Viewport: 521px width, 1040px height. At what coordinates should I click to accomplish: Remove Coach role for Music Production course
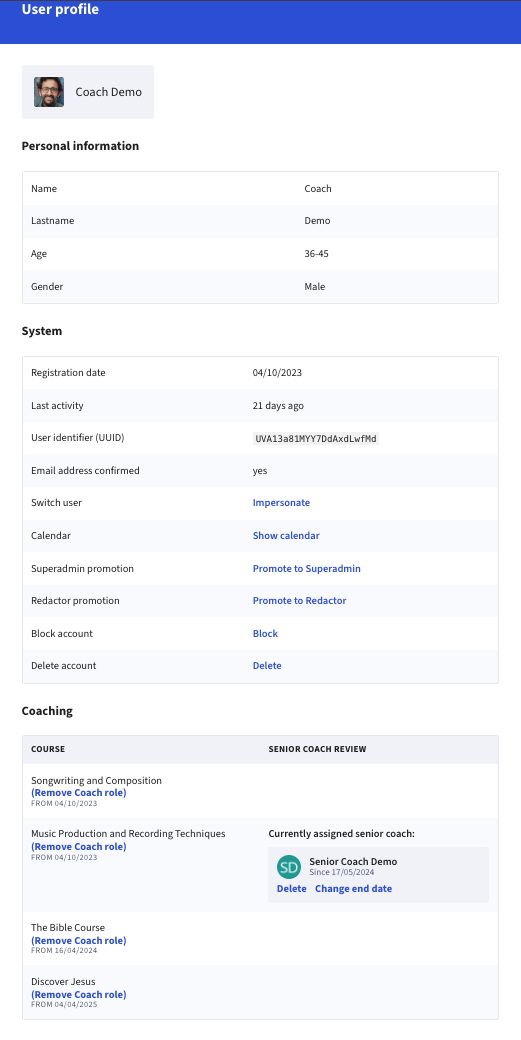click(x=78, y=846)
